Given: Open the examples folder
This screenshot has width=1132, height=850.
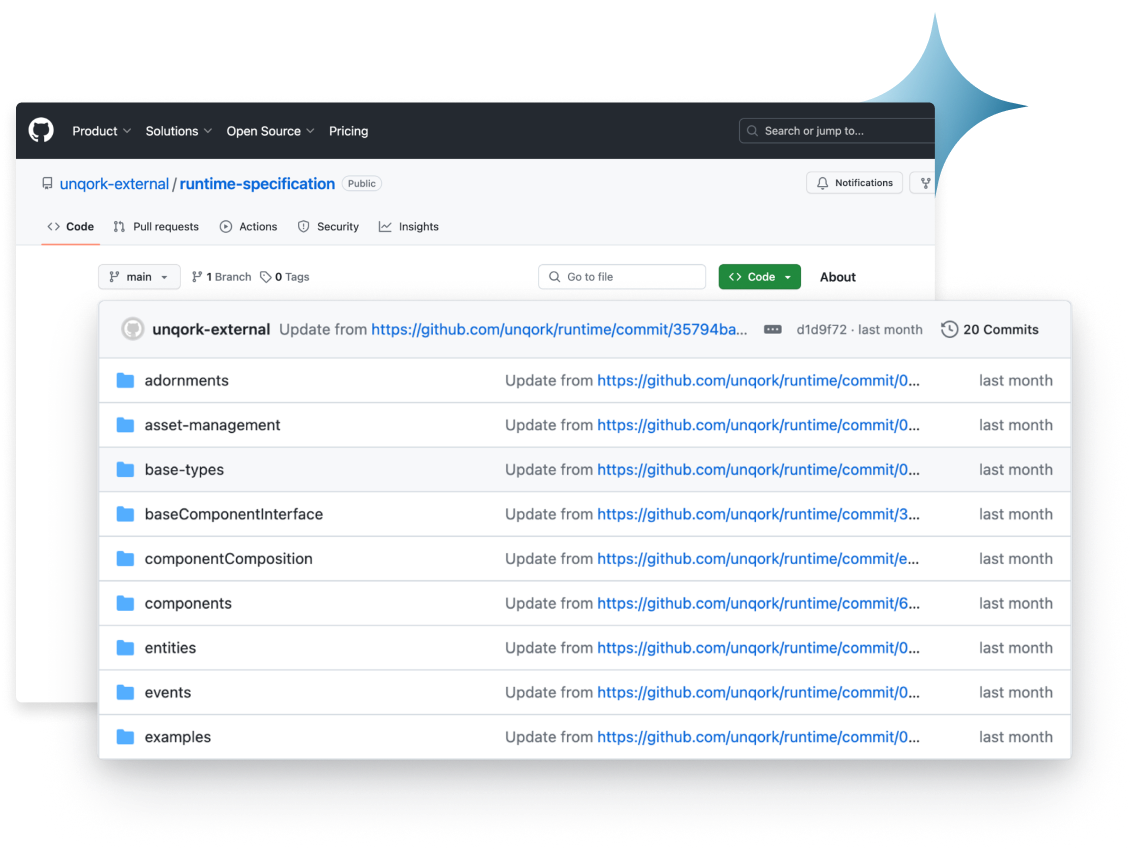Looking at the screenshot, I should point(178,737).
